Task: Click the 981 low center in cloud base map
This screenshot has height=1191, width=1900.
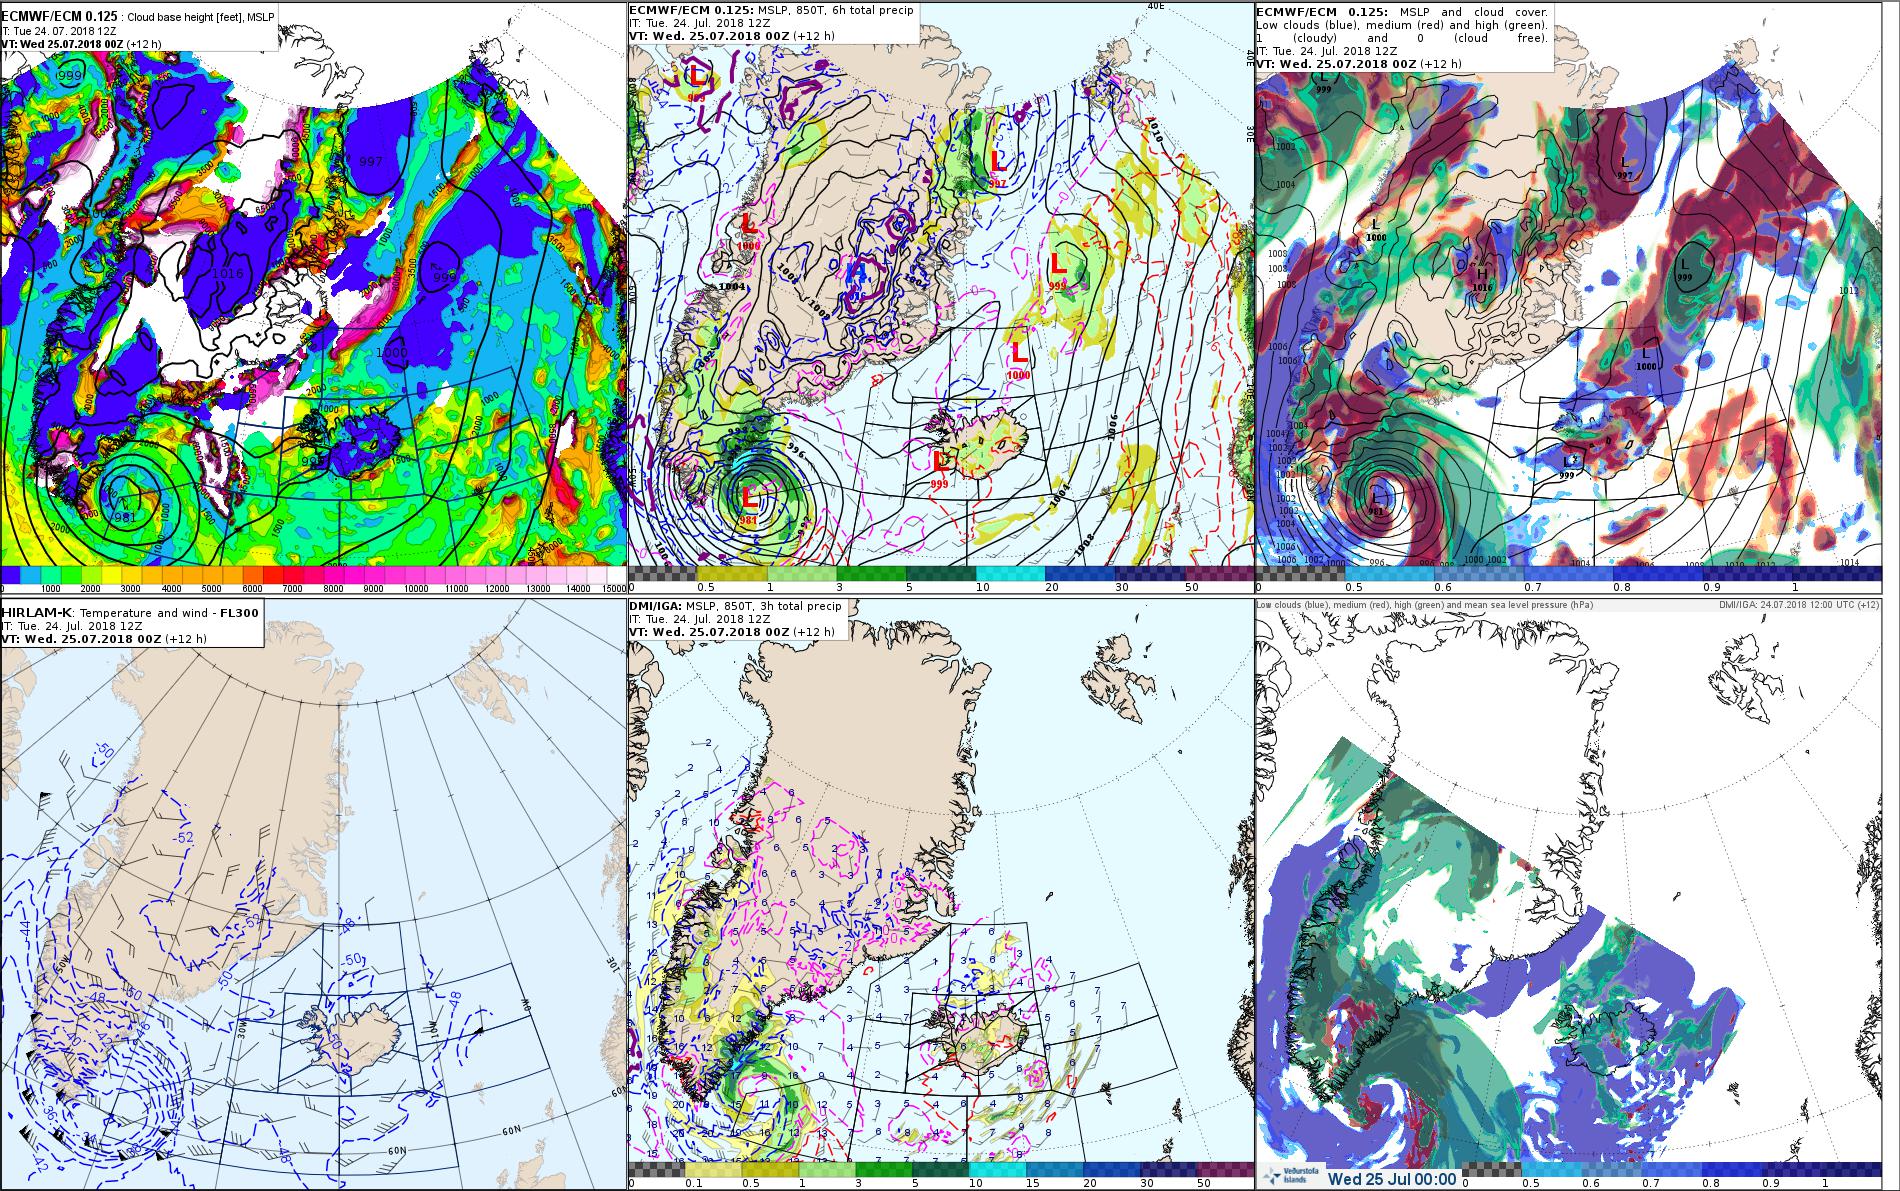Action: point(125,516)
